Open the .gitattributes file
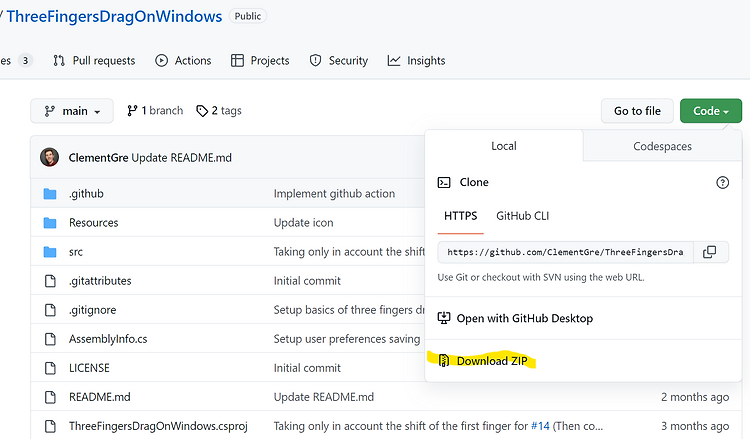This screenshot has width=750, height=439. [100, 281]
